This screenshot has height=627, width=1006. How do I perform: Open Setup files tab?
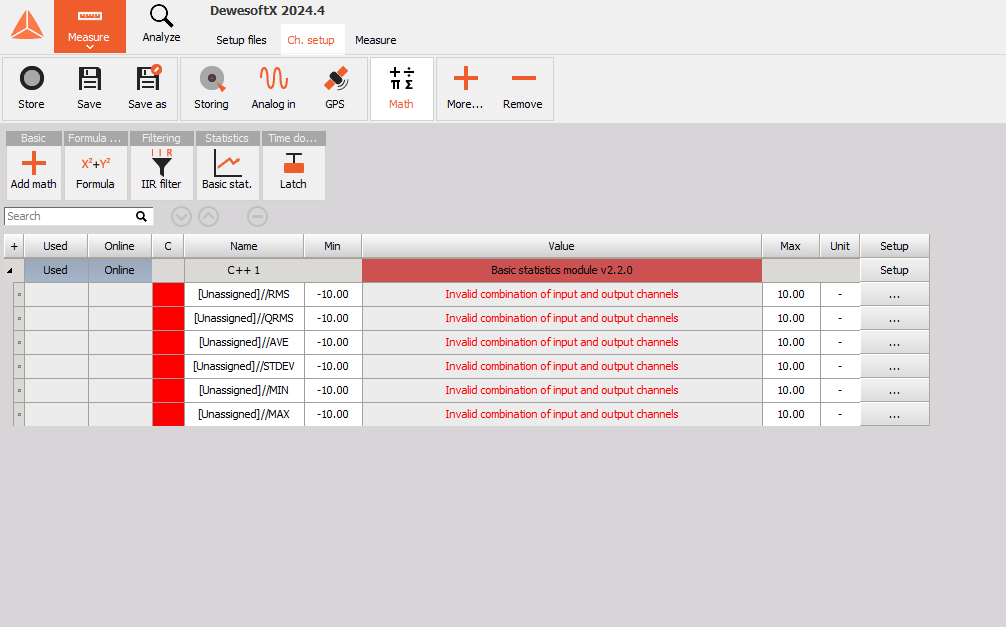[241, 40]
